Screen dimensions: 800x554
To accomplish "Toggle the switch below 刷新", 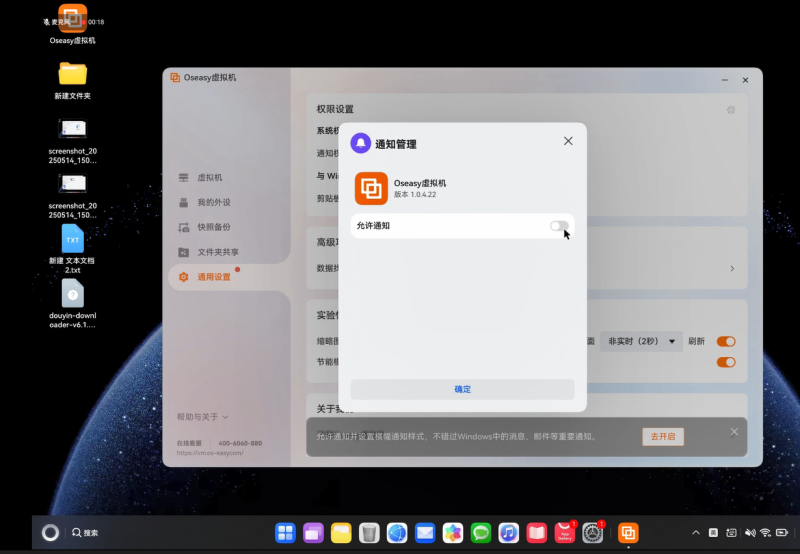I will (x=726, y=362).
